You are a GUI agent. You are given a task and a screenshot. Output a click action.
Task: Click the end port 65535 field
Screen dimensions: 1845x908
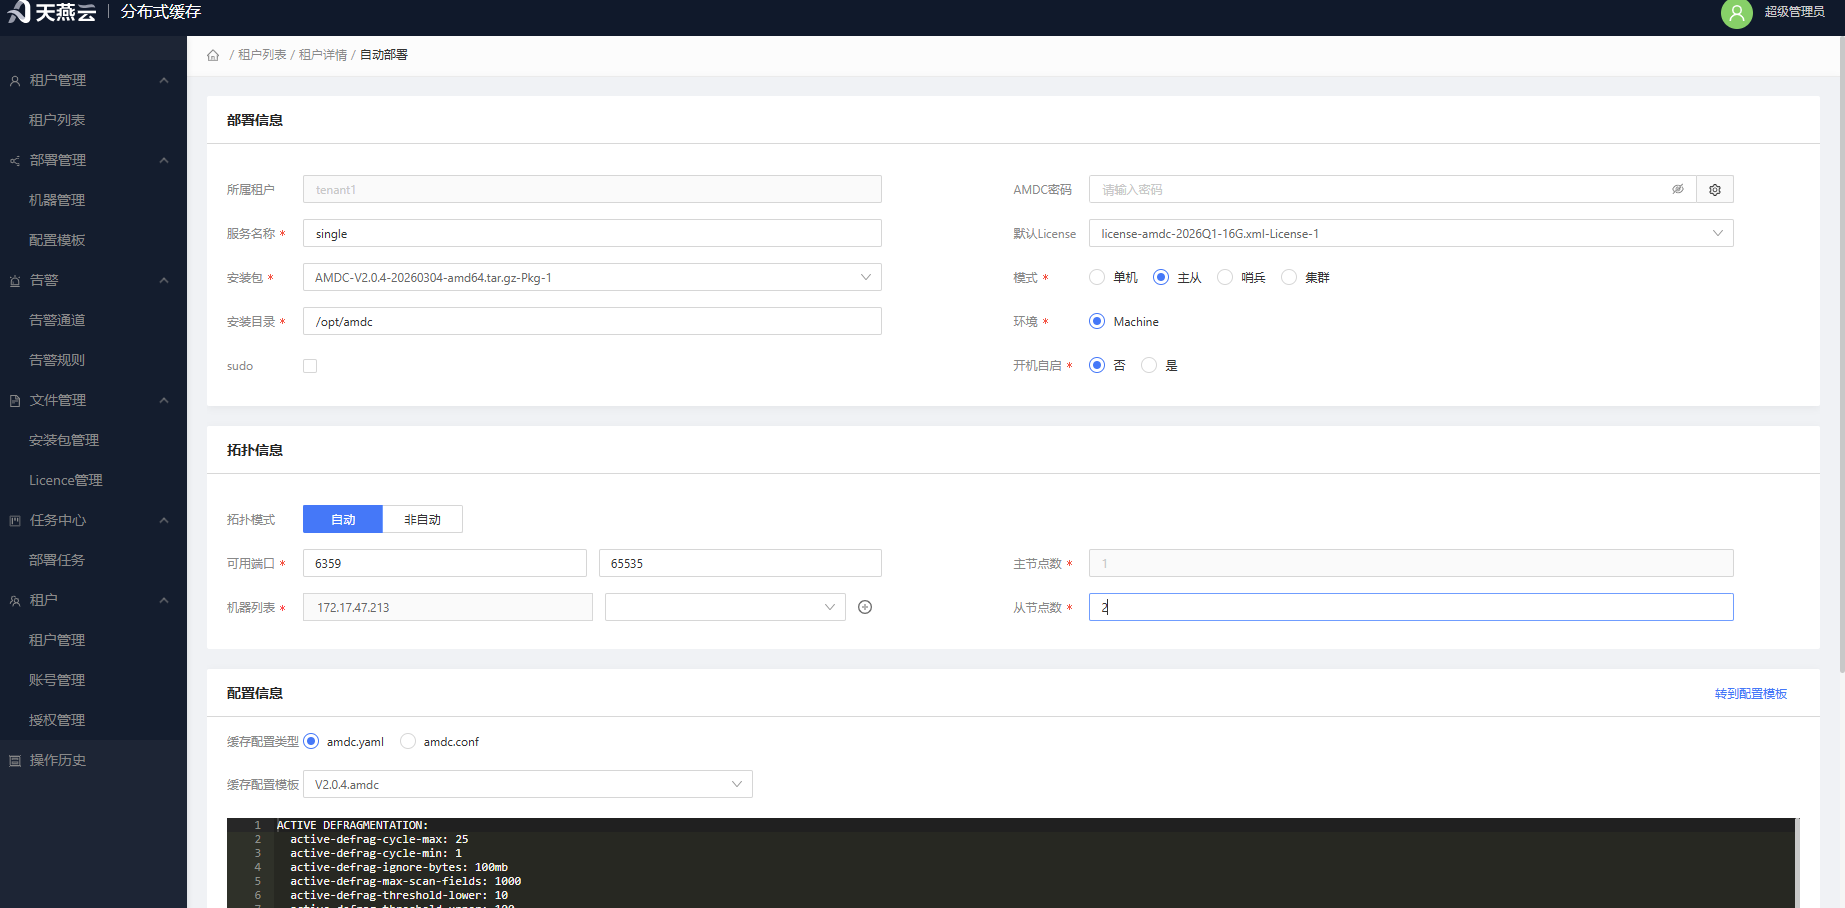(x=740, y=563)
